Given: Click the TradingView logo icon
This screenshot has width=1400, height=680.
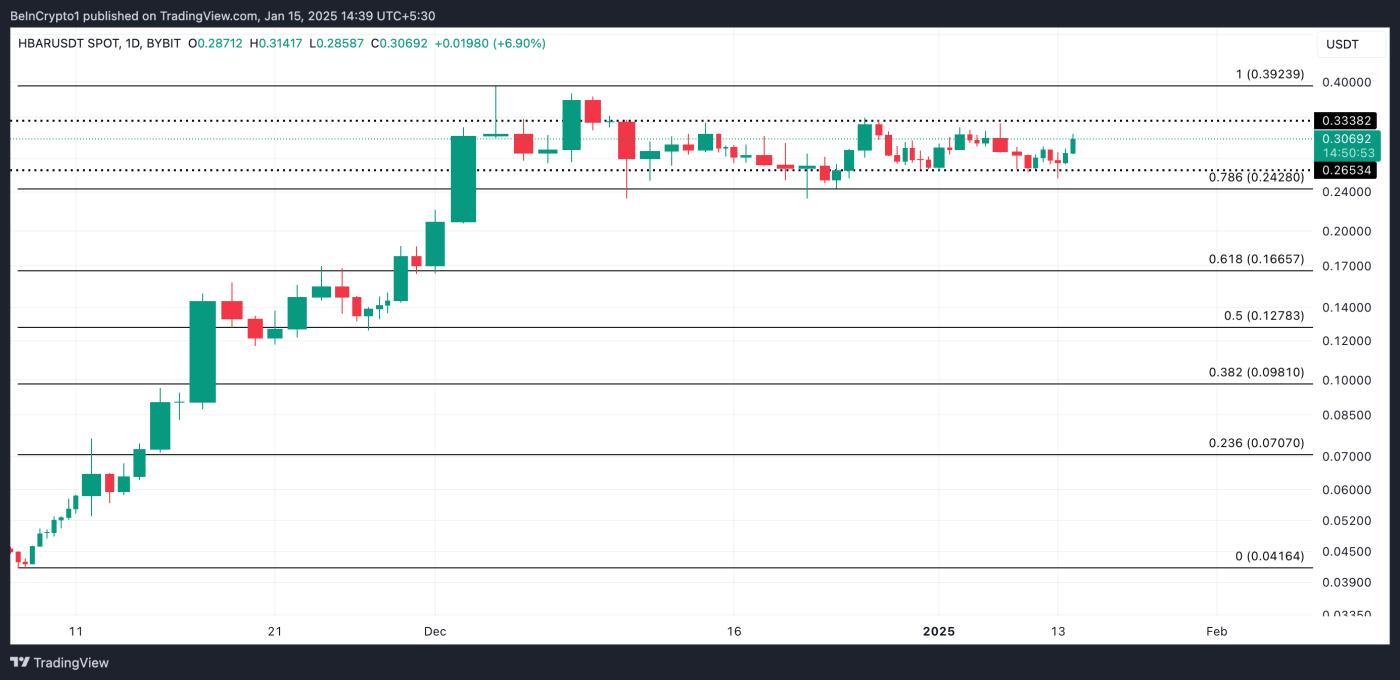Looking at the screenshot, I should tap(20, 662).
